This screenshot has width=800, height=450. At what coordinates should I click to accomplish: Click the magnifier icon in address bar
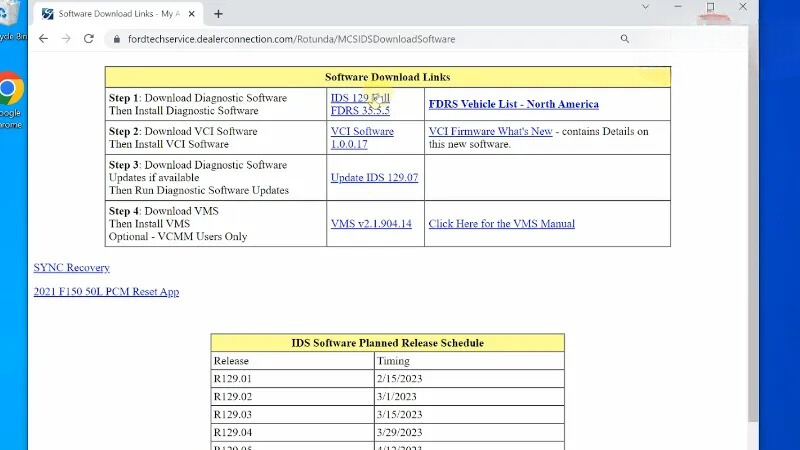(x=624, y=39)
